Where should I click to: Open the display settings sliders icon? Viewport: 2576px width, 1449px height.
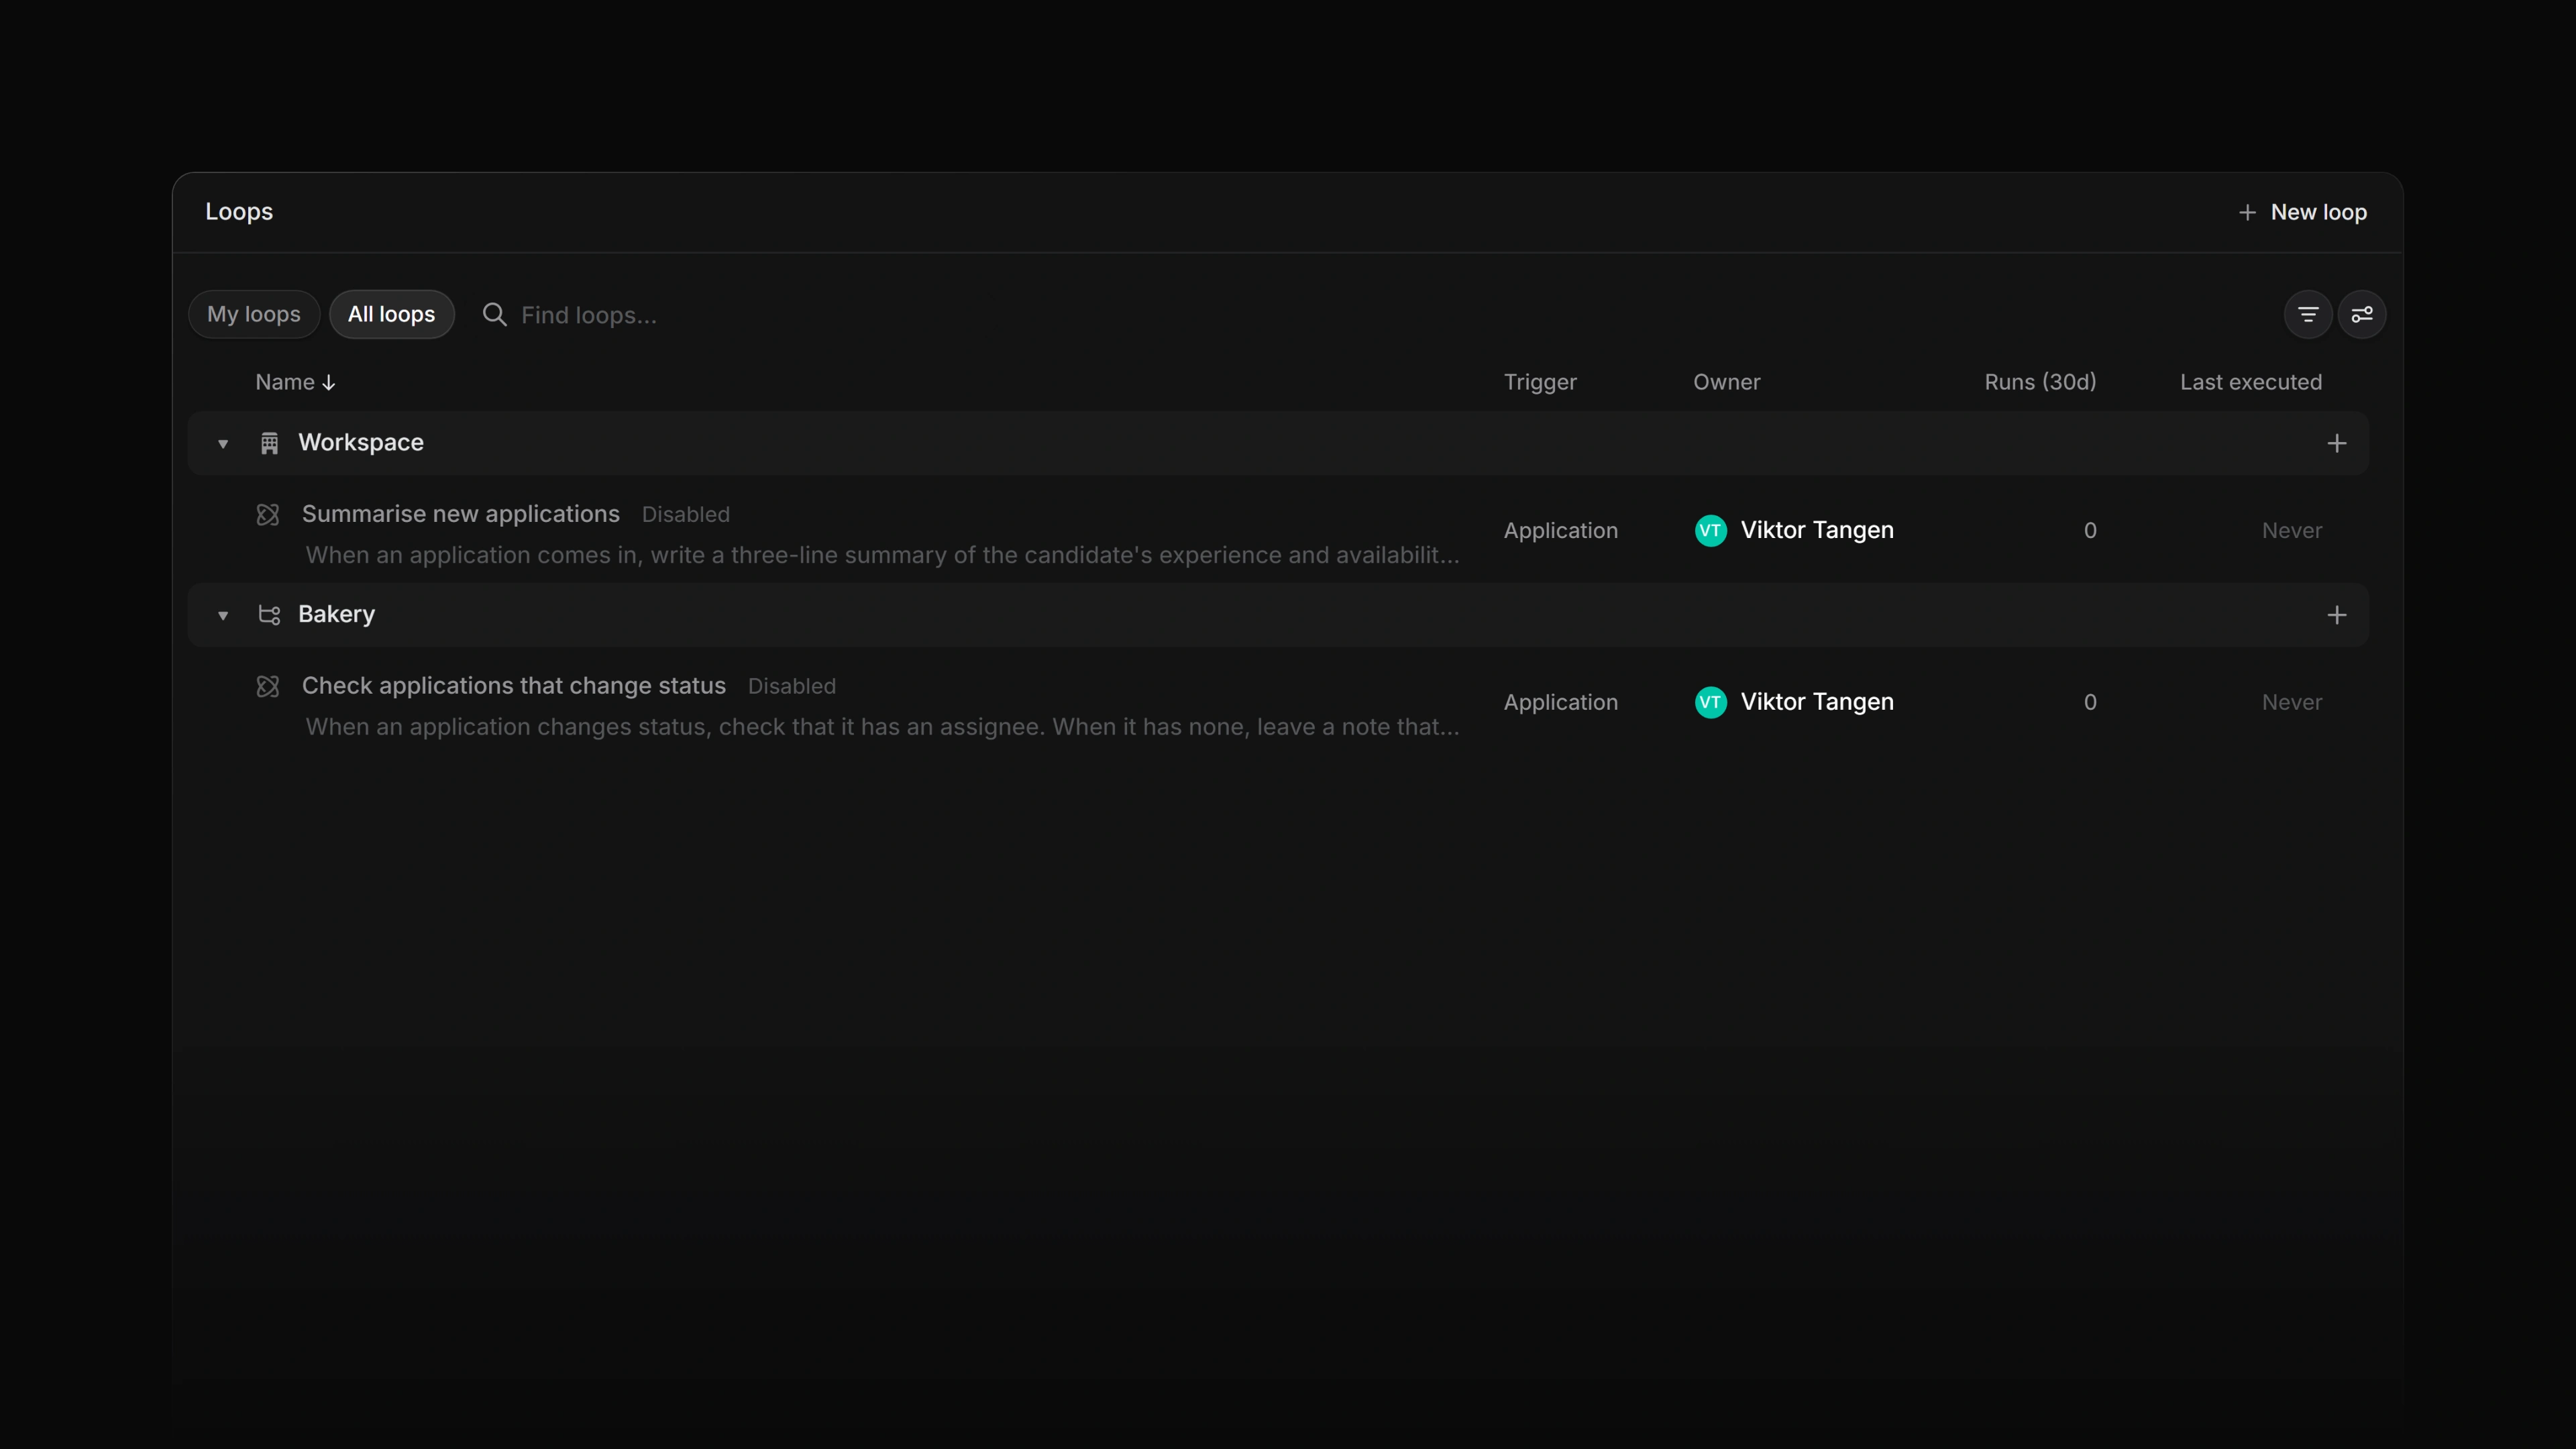pos(2362,315)
